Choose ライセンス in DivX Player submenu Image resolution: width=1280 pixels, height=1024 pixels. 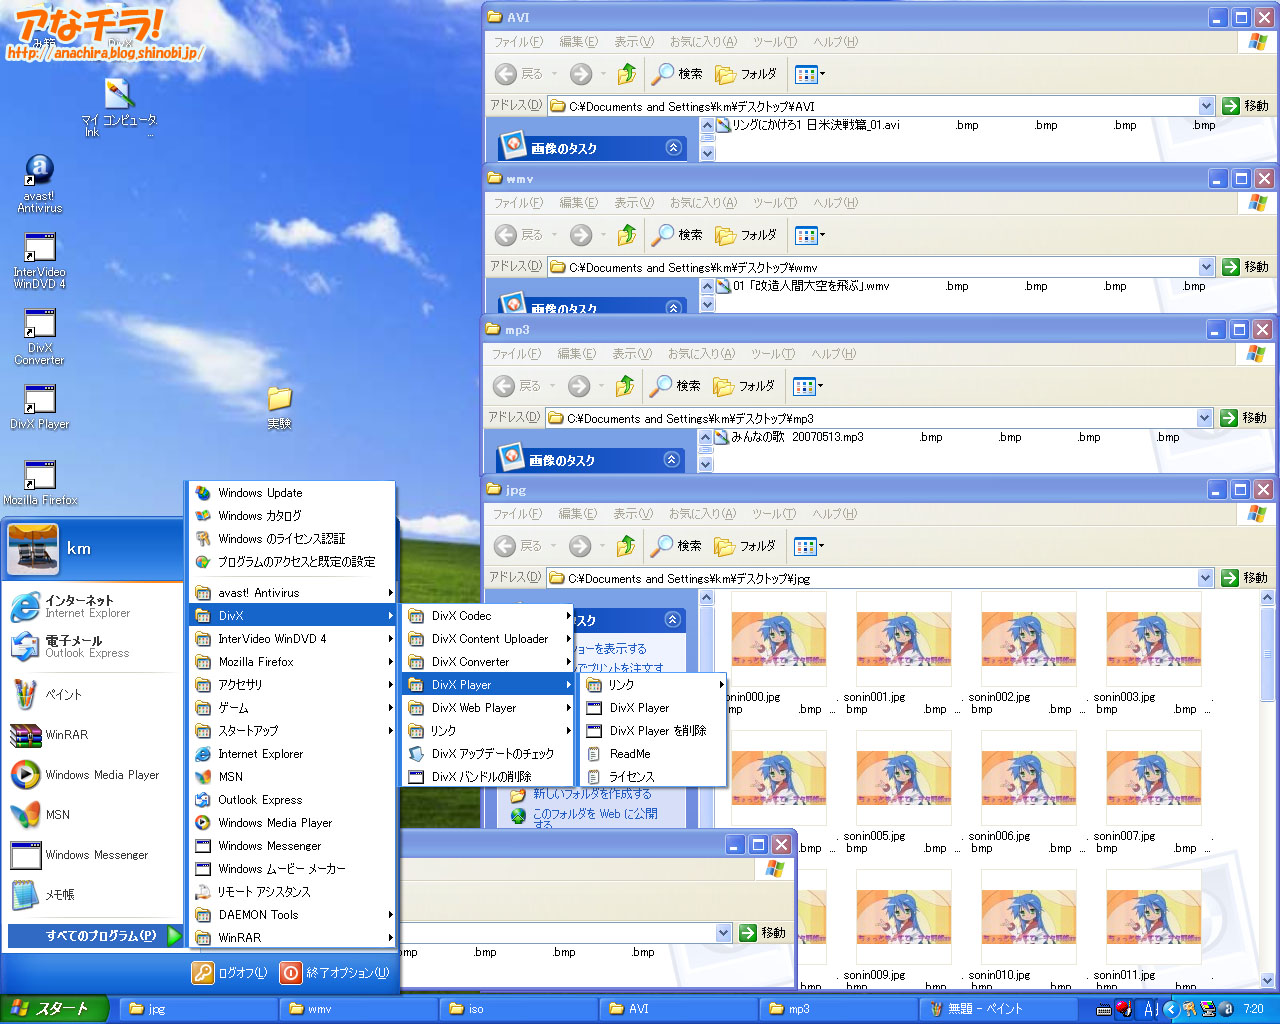tap(652, 777)
